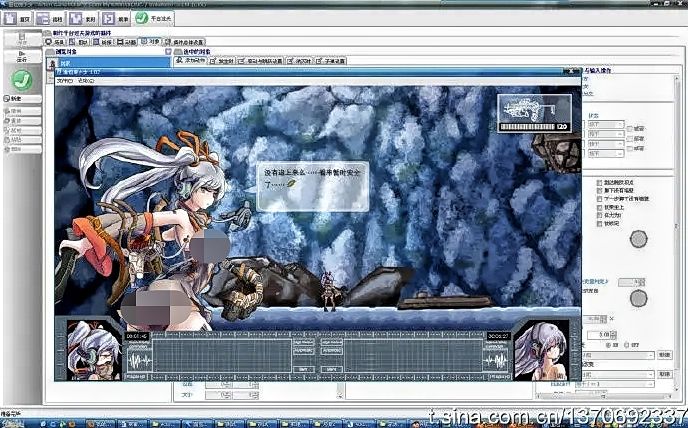Click the 新建 item in left sidebar
Viewport: 688px width, 428px height.
click(x=22, y=99)
